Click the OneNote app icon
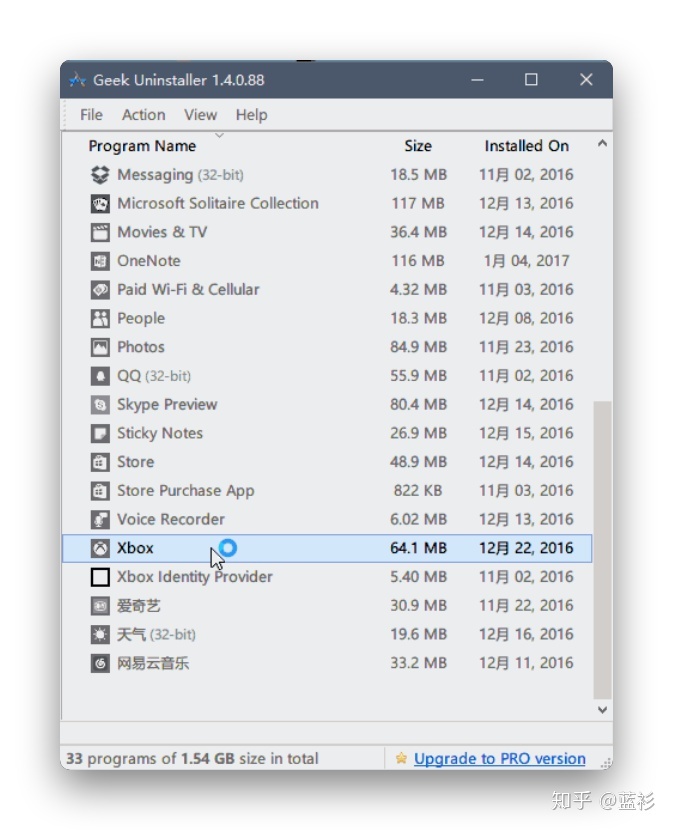The width and height of the screenshot is (673, 830). point(100,261)
